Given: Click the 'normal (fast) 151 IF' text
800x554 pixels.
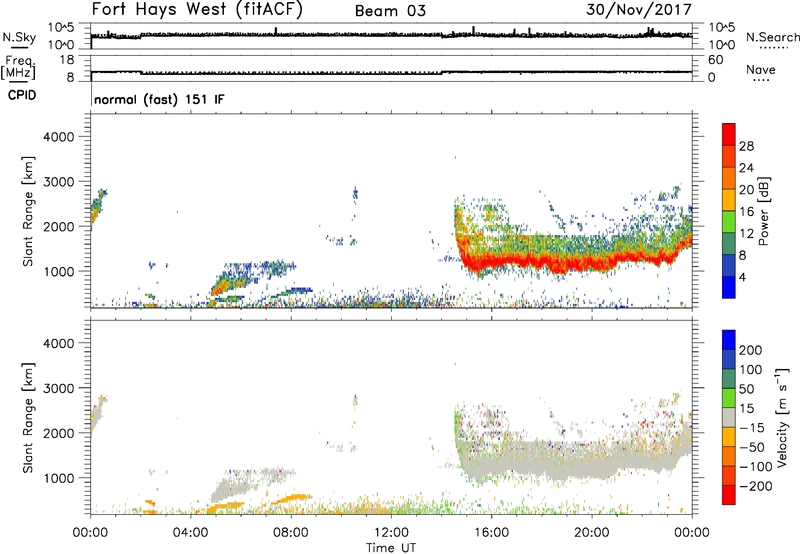Looking at the screenshot, I should pyautogui.click(x=159, y=99).
